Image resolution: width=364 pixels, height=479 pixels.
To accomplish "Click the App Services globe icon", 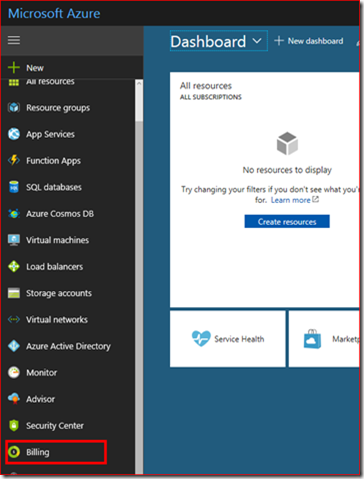I will pyautogui.click(x=14, y=134).
